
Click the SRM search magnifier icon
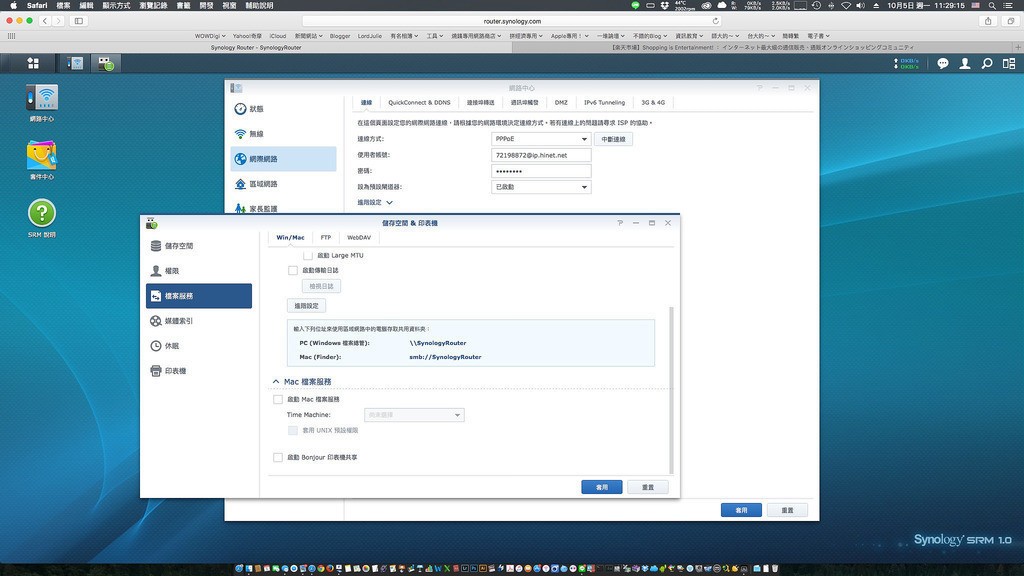[x=987, y=63]
